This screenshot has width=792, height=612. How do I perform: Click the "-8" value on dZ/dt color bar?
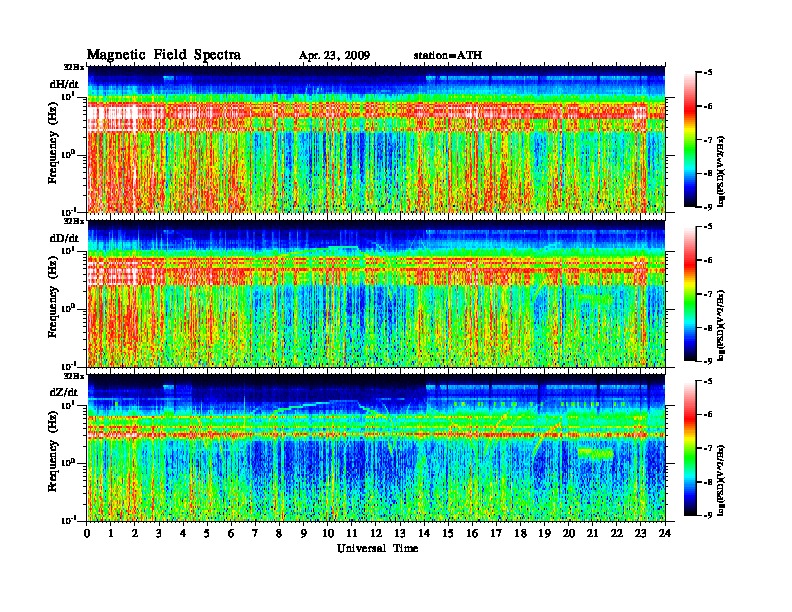click(x=708, y=482)
